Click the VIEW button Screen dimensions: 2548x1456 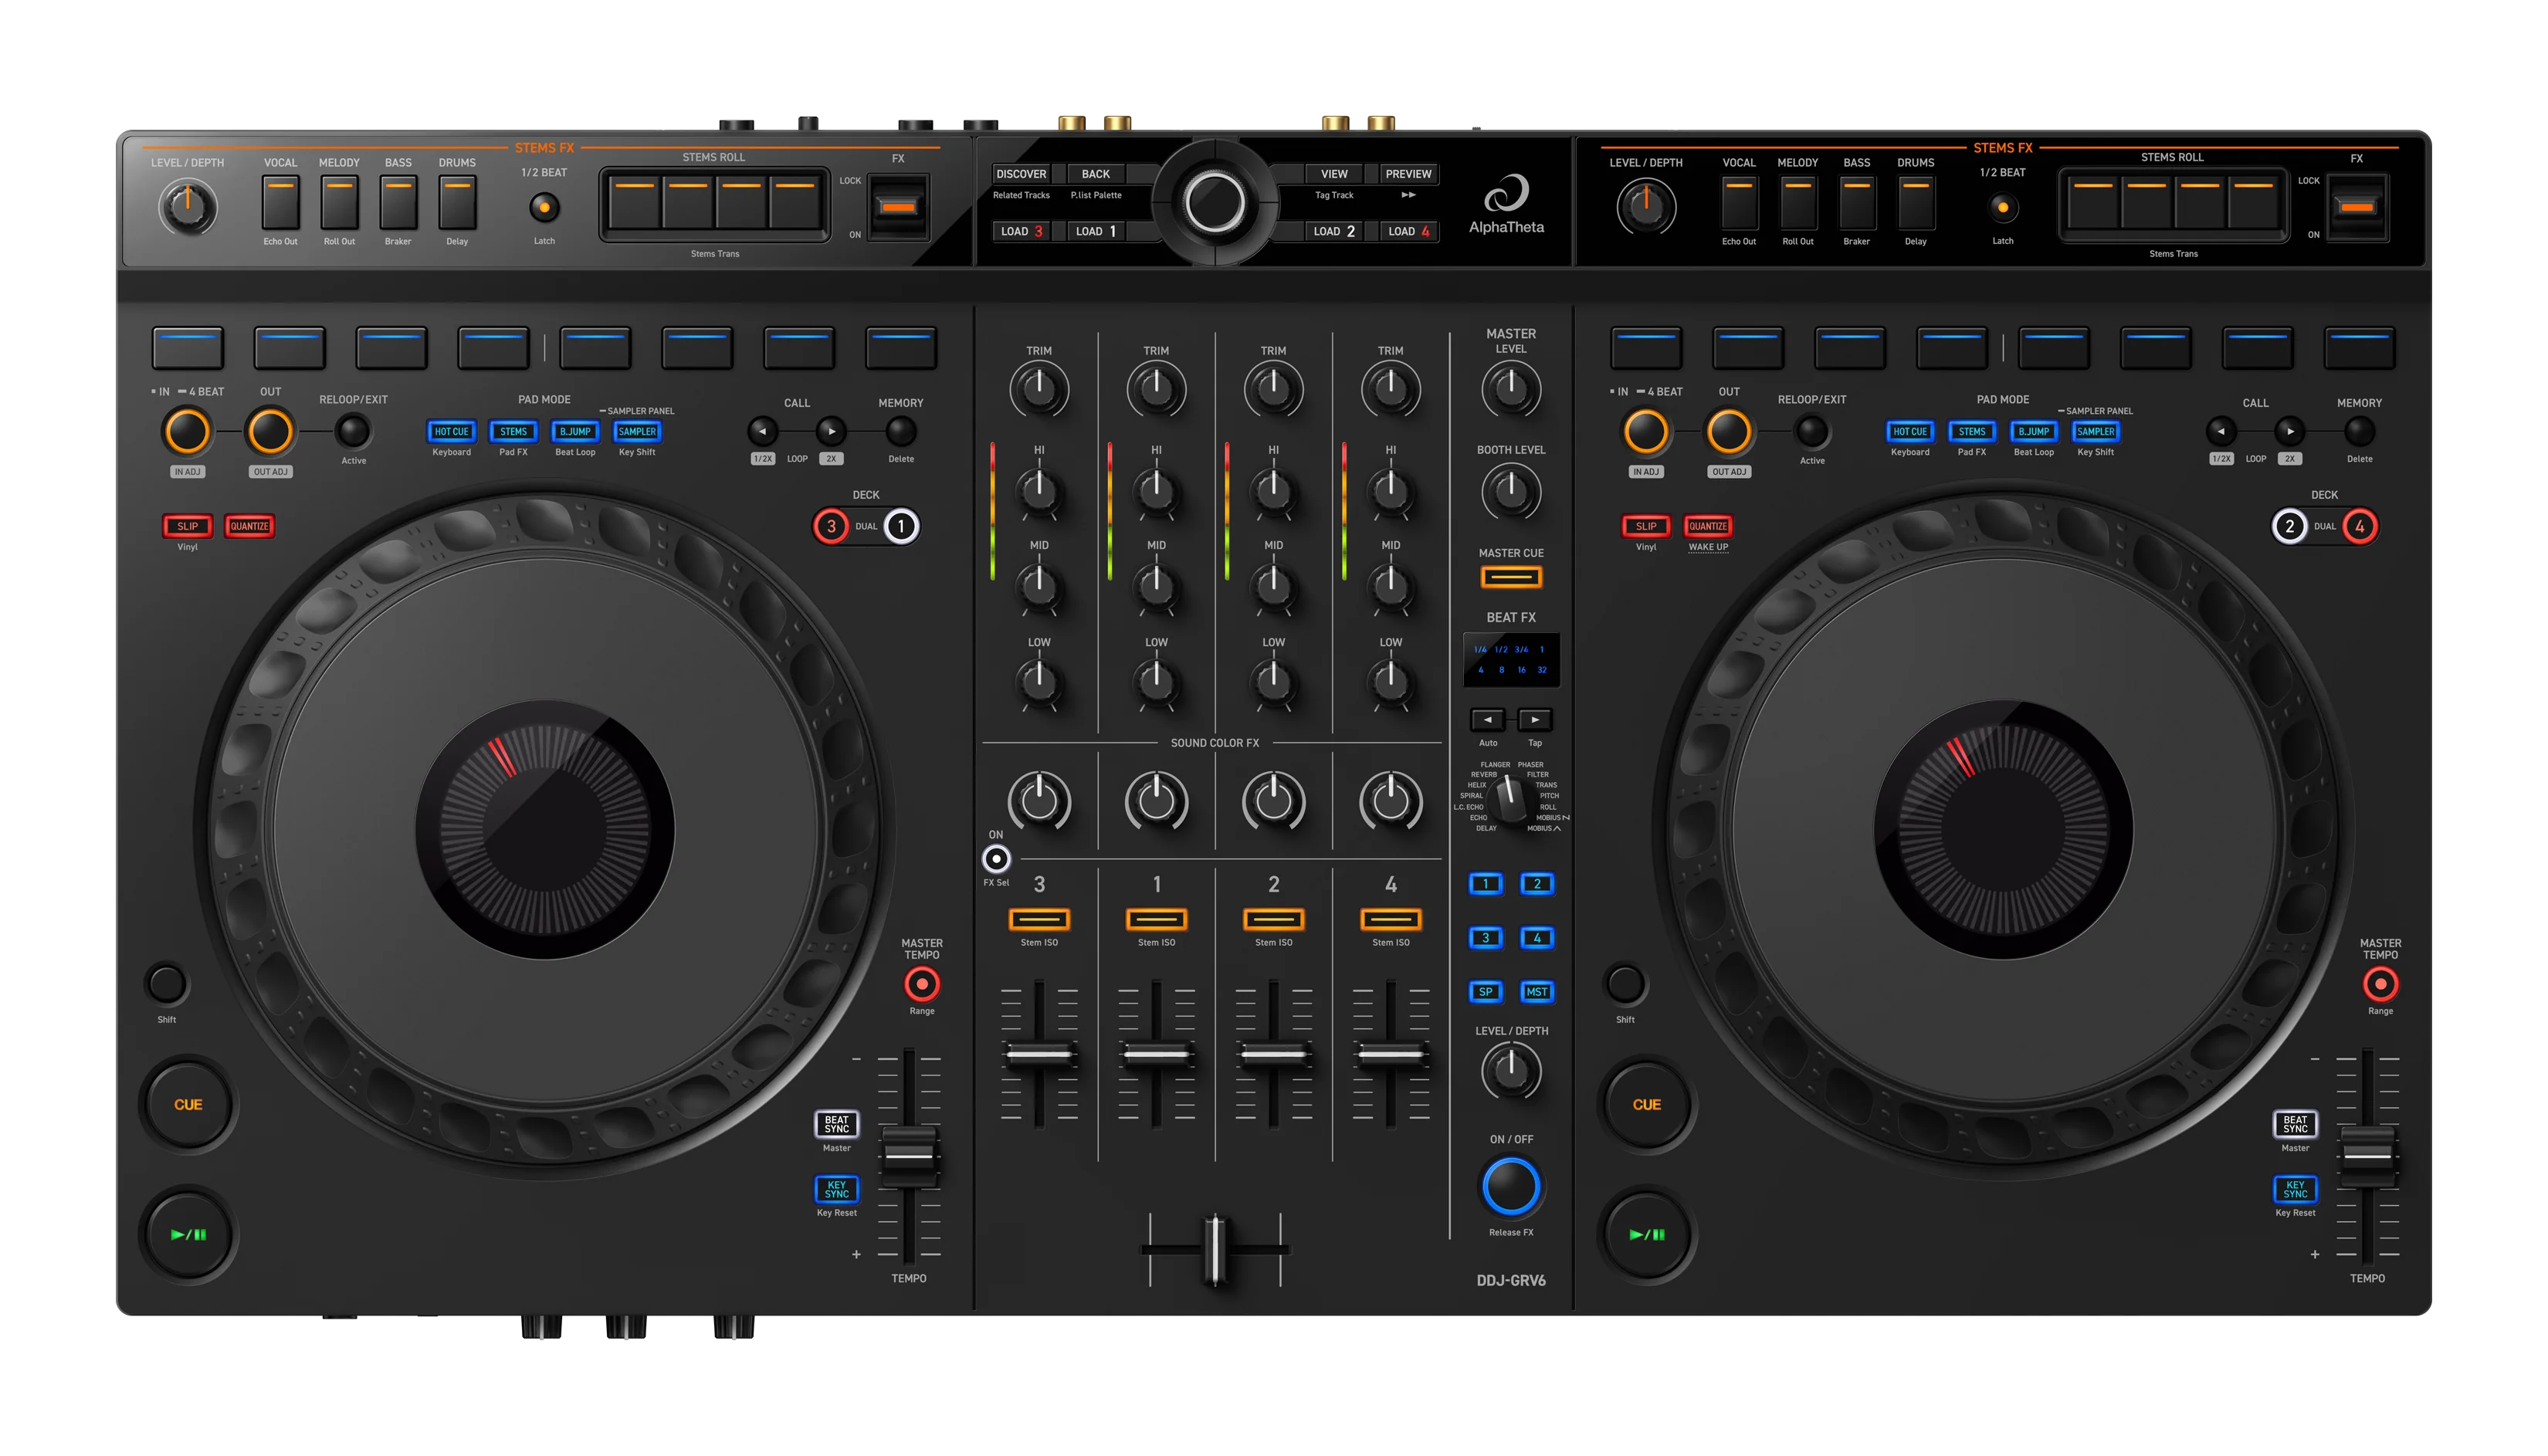[1334, 174]
